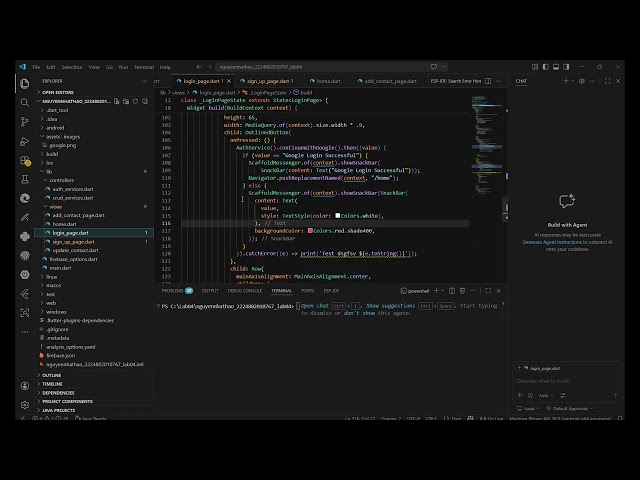Open the Testing flask view

[25, 179]
